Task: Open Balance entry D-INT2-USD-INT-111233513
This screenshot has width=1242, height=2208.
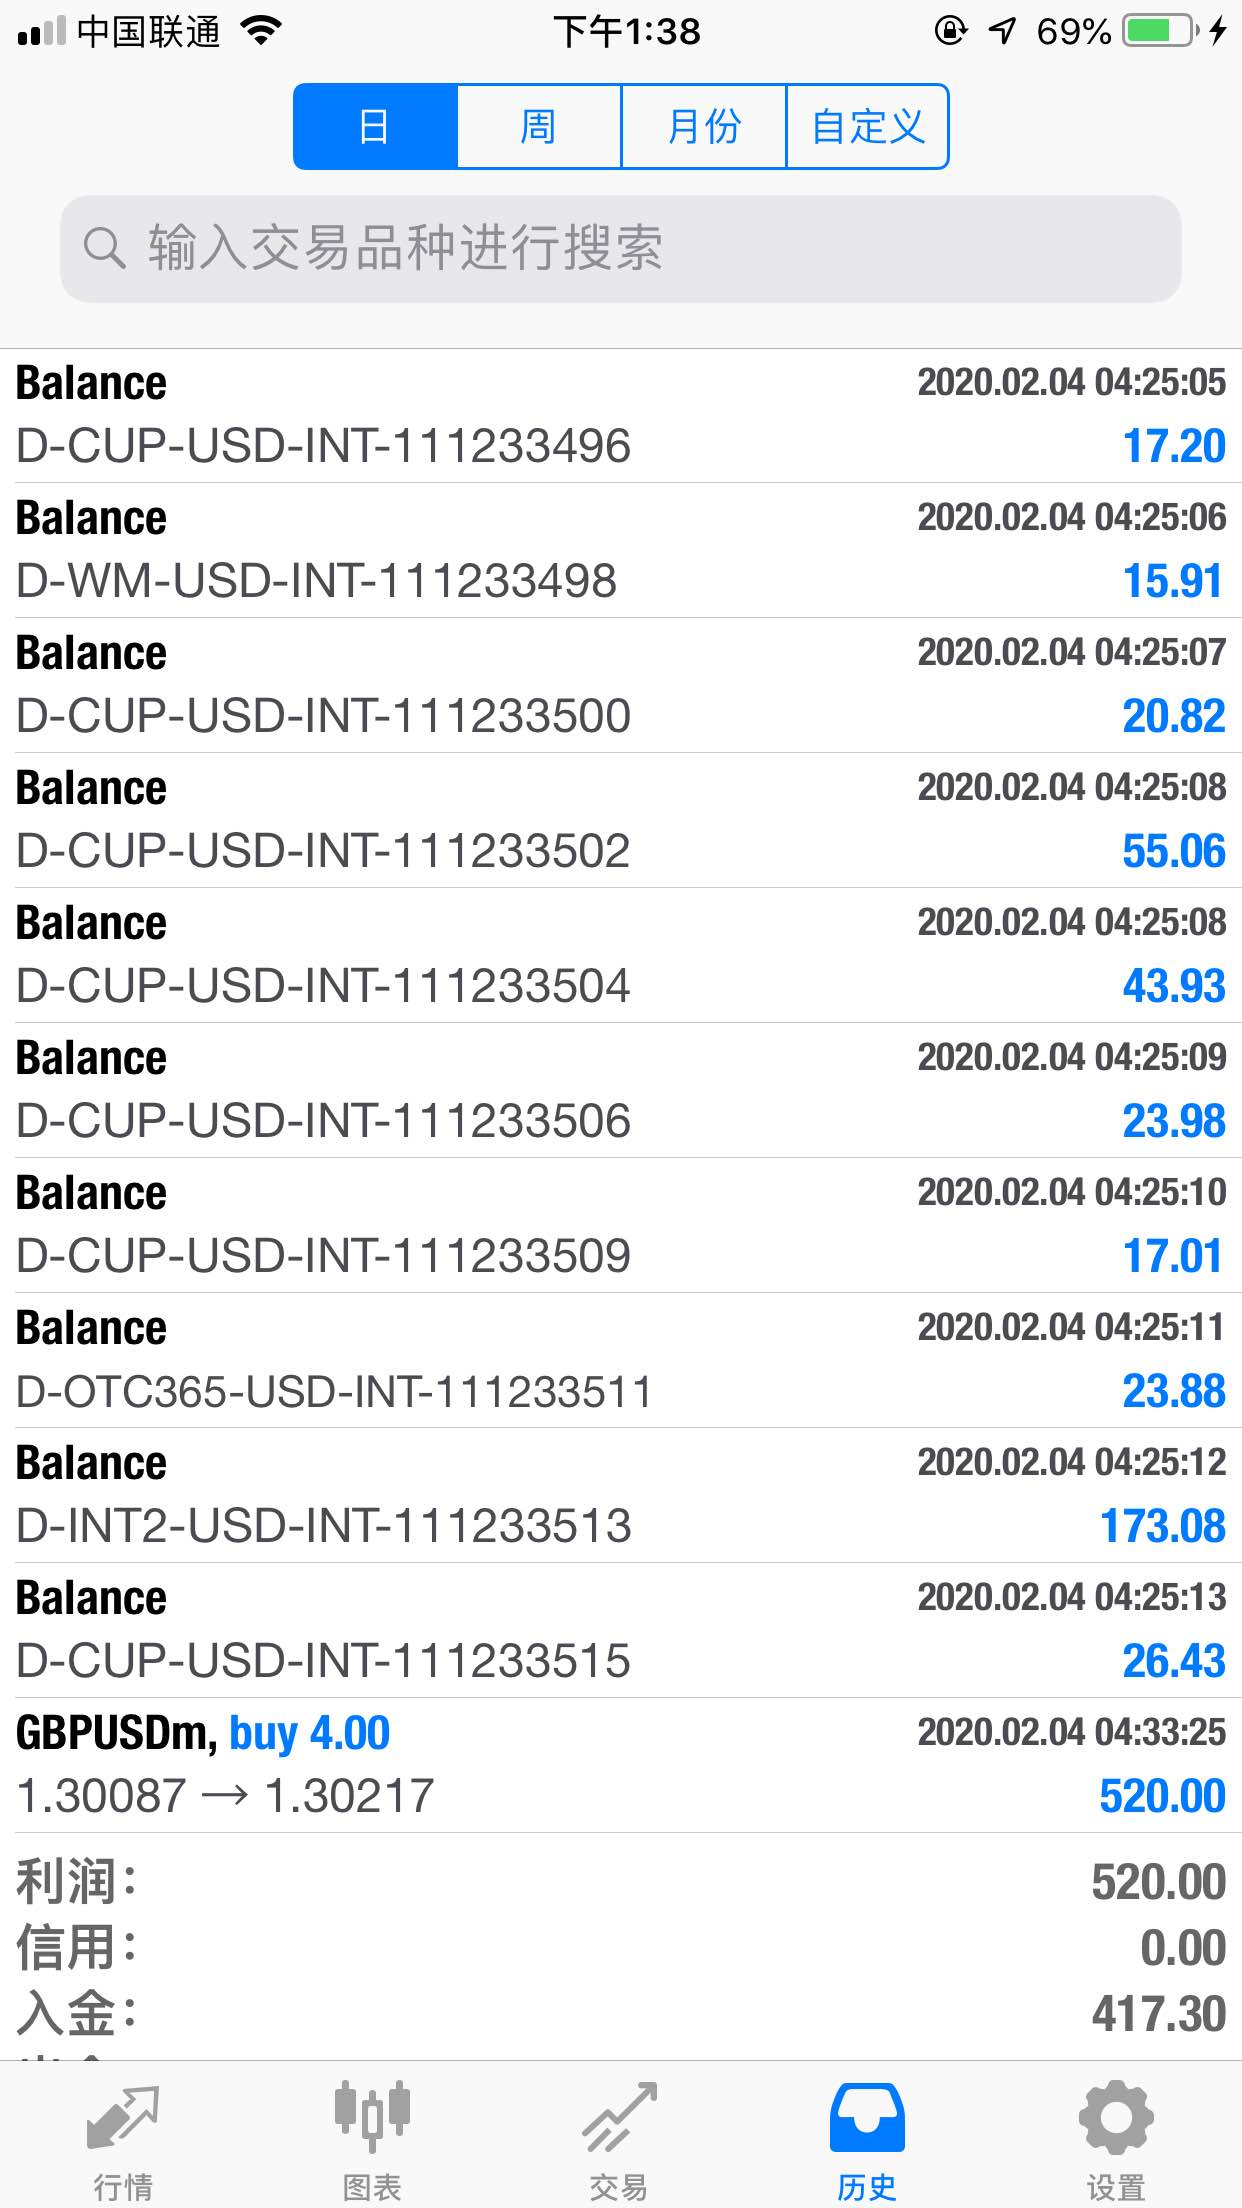Action: tap(621, 1495)
